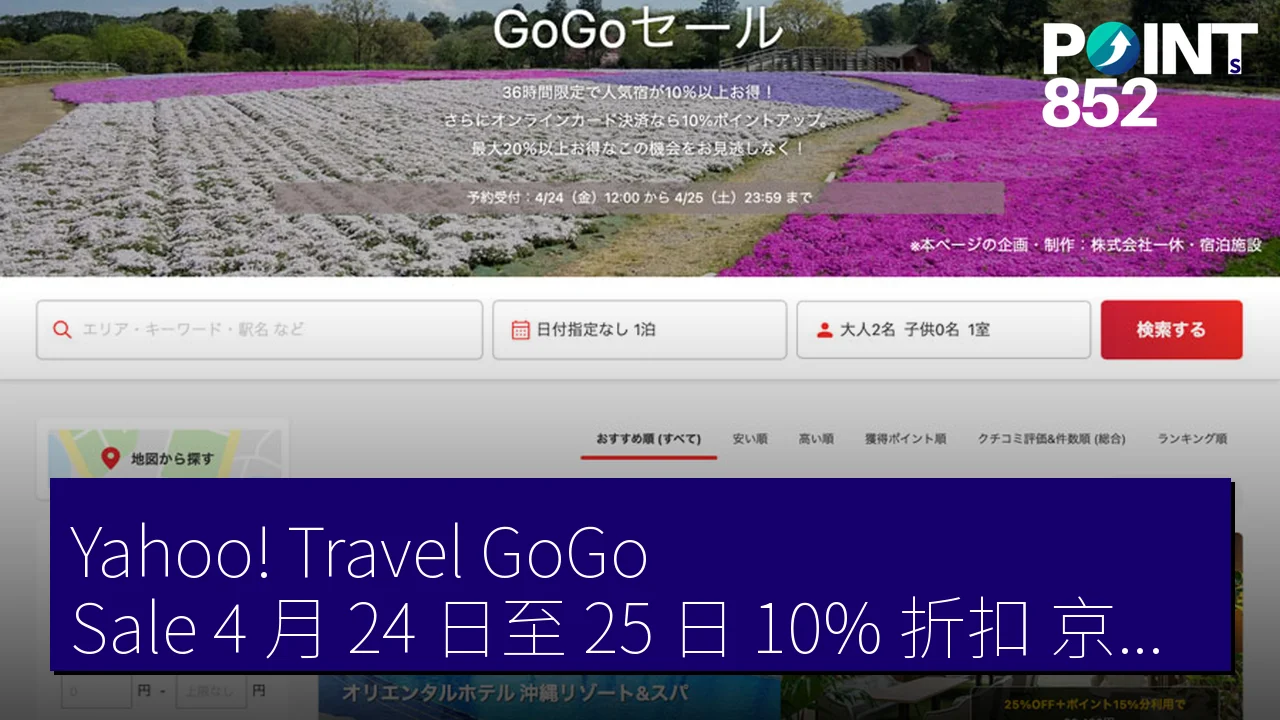The width and height of the screenshot is (1280, 720).
Task: Select the おすすめ順 (すべて) sort tab
Action: [648, 439]
